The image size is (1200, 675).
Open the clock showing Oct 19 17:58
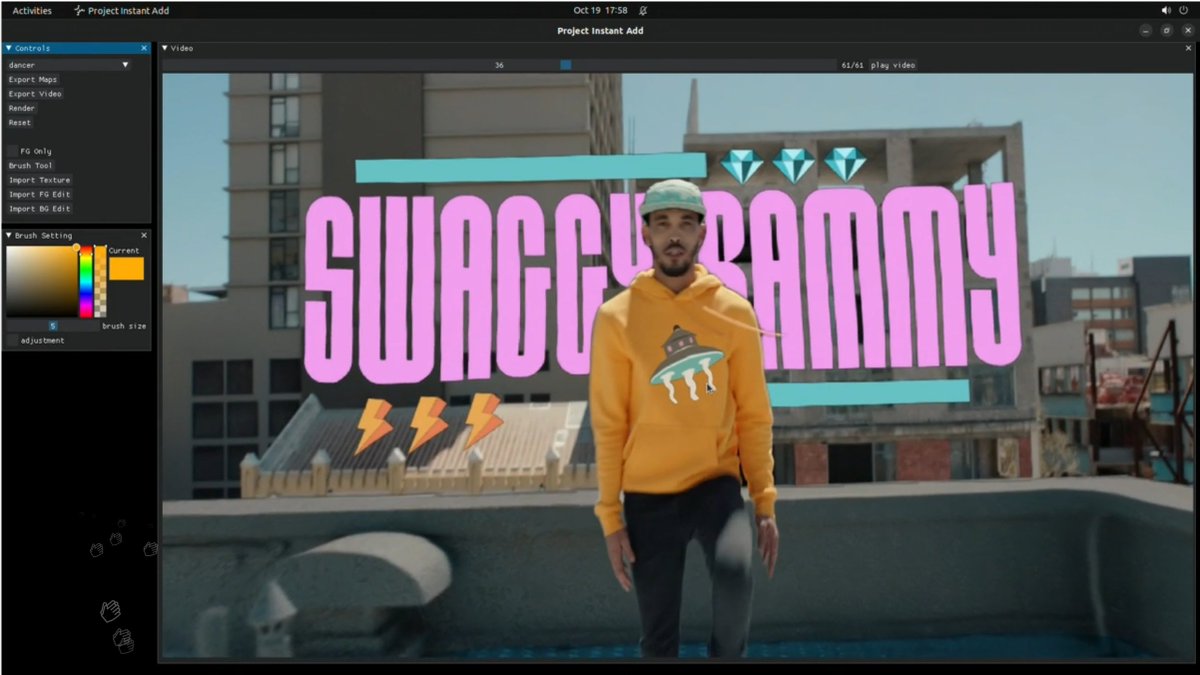(600, 10)
